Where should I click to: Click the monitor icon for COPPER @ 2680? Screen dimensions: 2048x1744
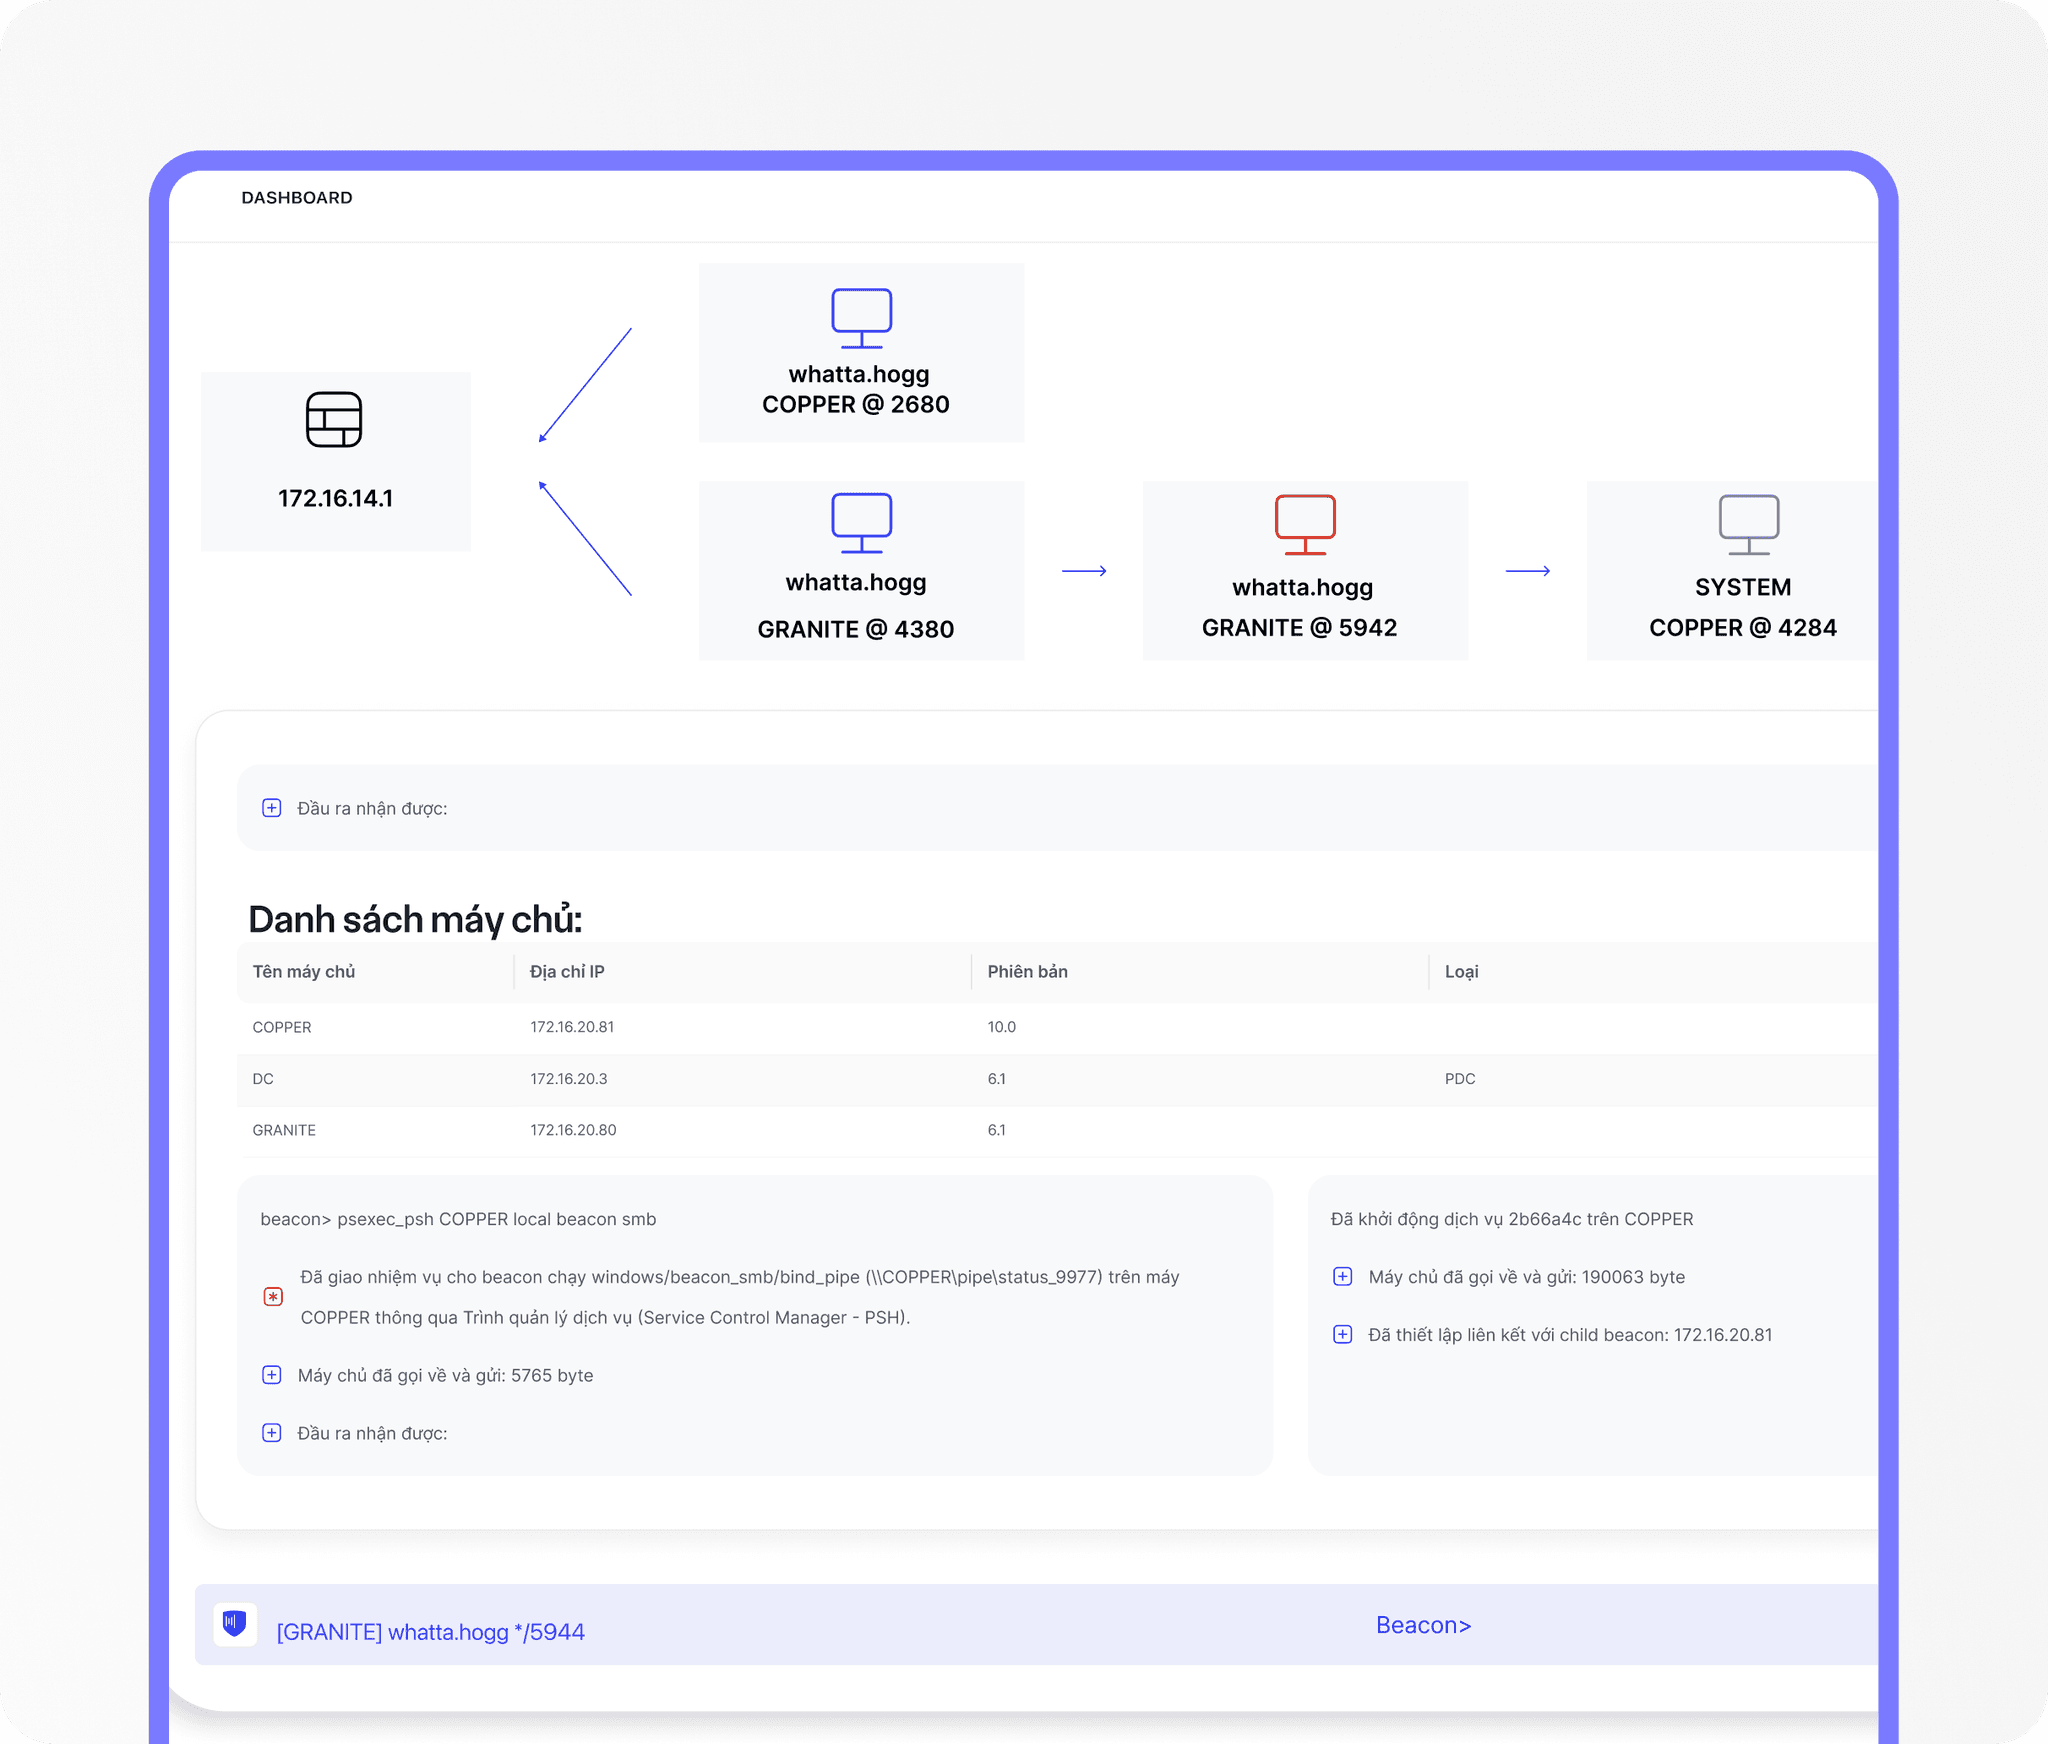click(860, 316)
